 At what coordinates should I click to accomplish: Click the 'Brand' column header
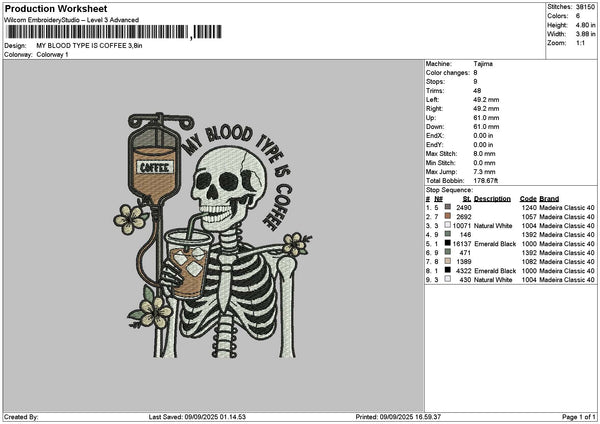click(x=549, y=199)
